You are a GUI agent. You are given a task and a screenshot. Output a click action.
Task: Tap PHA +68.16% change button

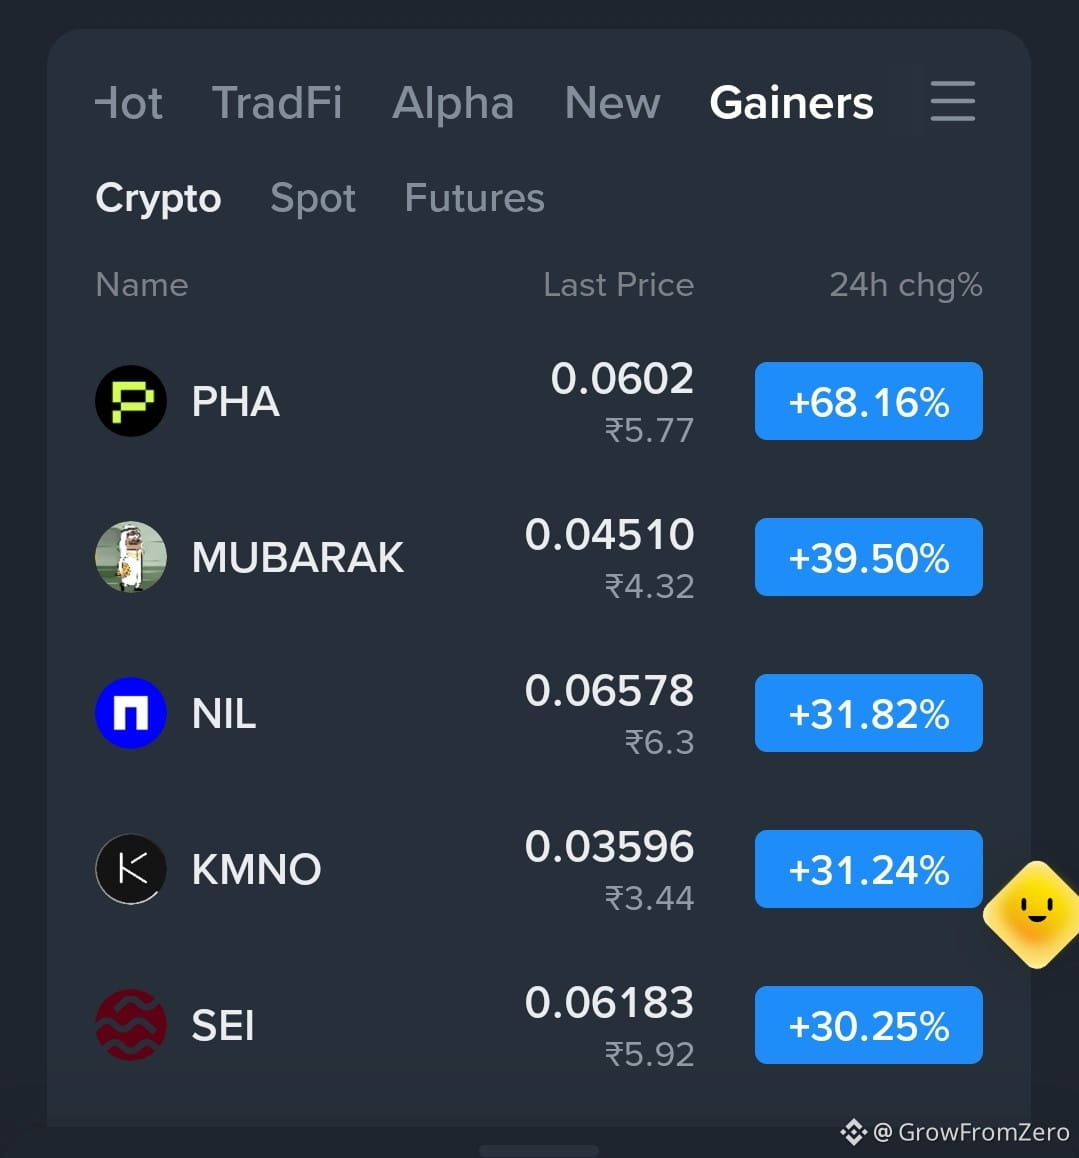(869, 401)
